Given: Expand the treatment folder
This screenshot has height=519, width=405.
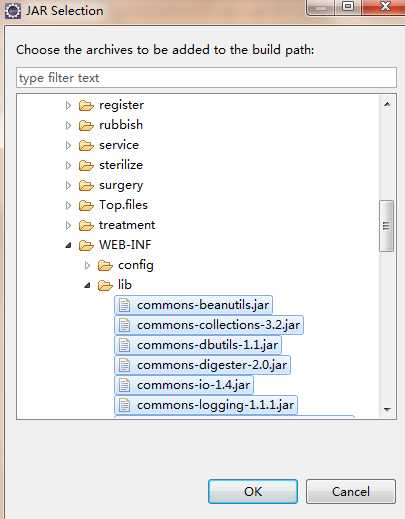Looking at the screenshot, I should [x=68, y=226].
